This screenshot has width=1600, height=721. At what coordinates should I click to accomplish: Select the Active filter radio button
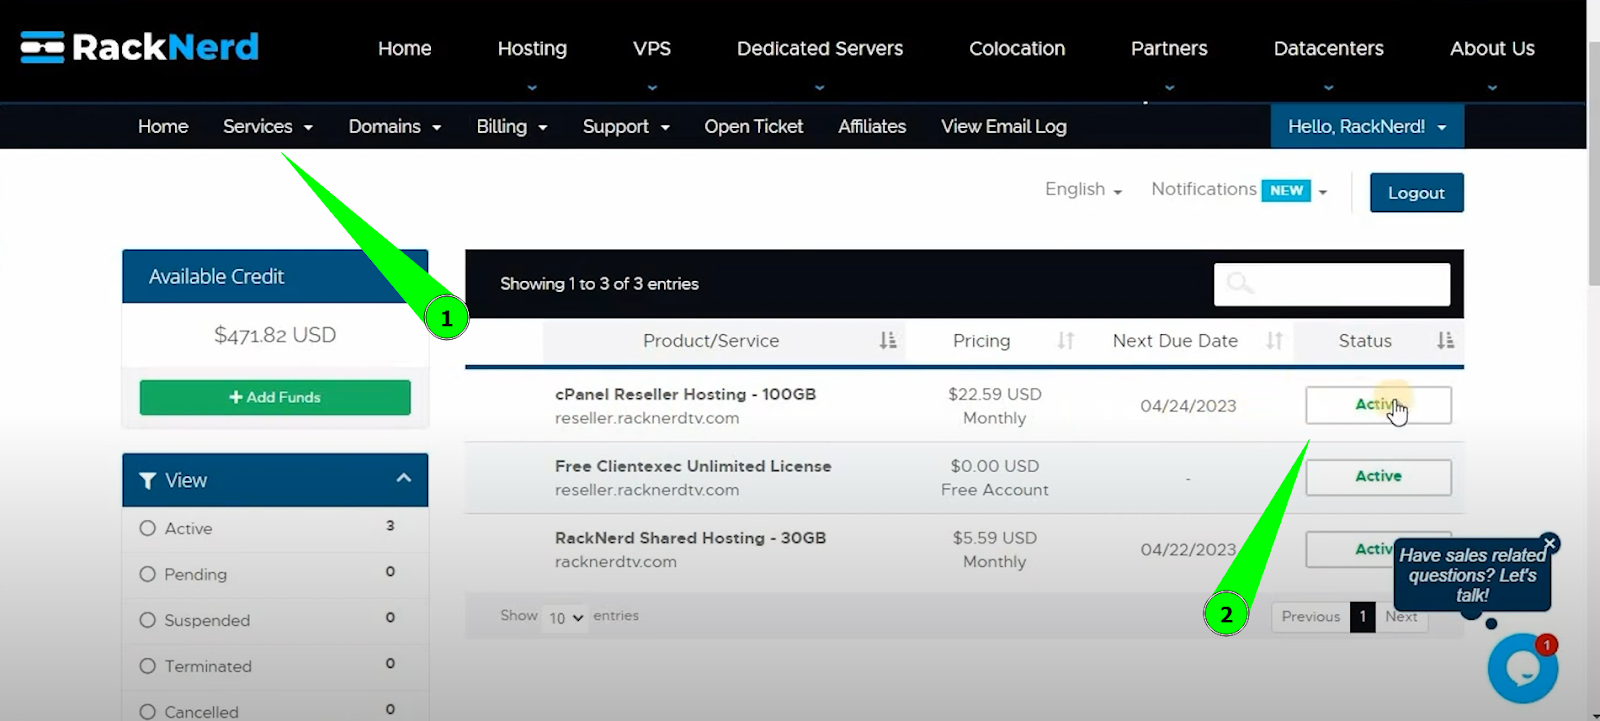coord(148,528)
